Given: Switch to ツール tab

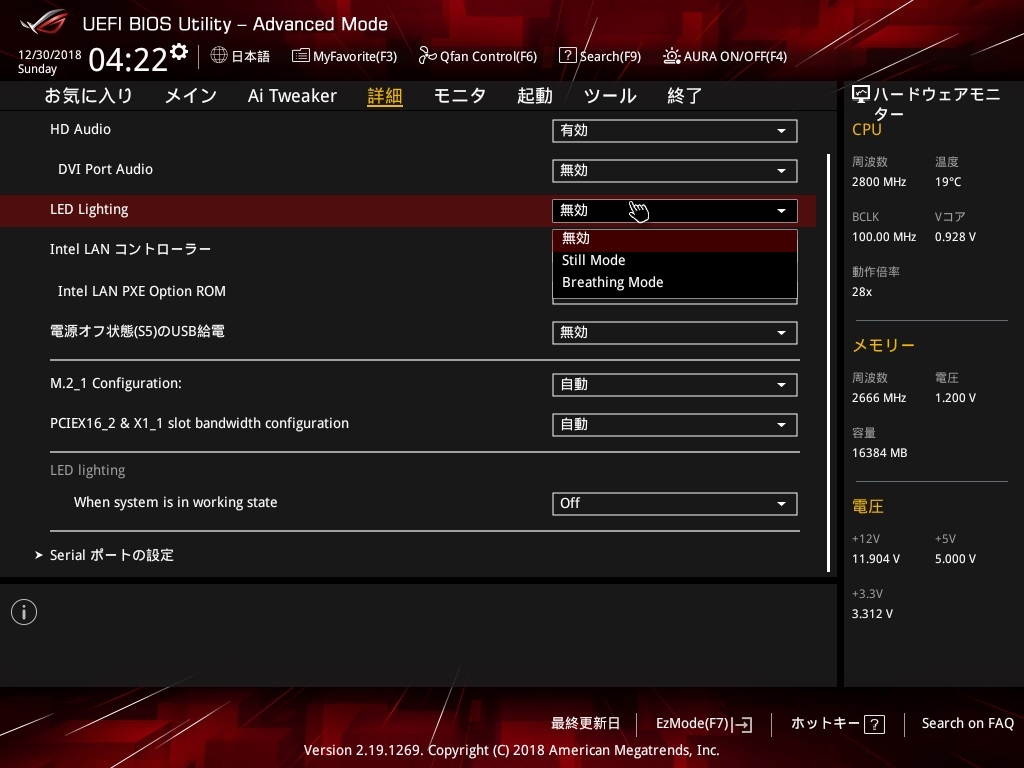Looking at the screenshot, I should click(610, 96).
